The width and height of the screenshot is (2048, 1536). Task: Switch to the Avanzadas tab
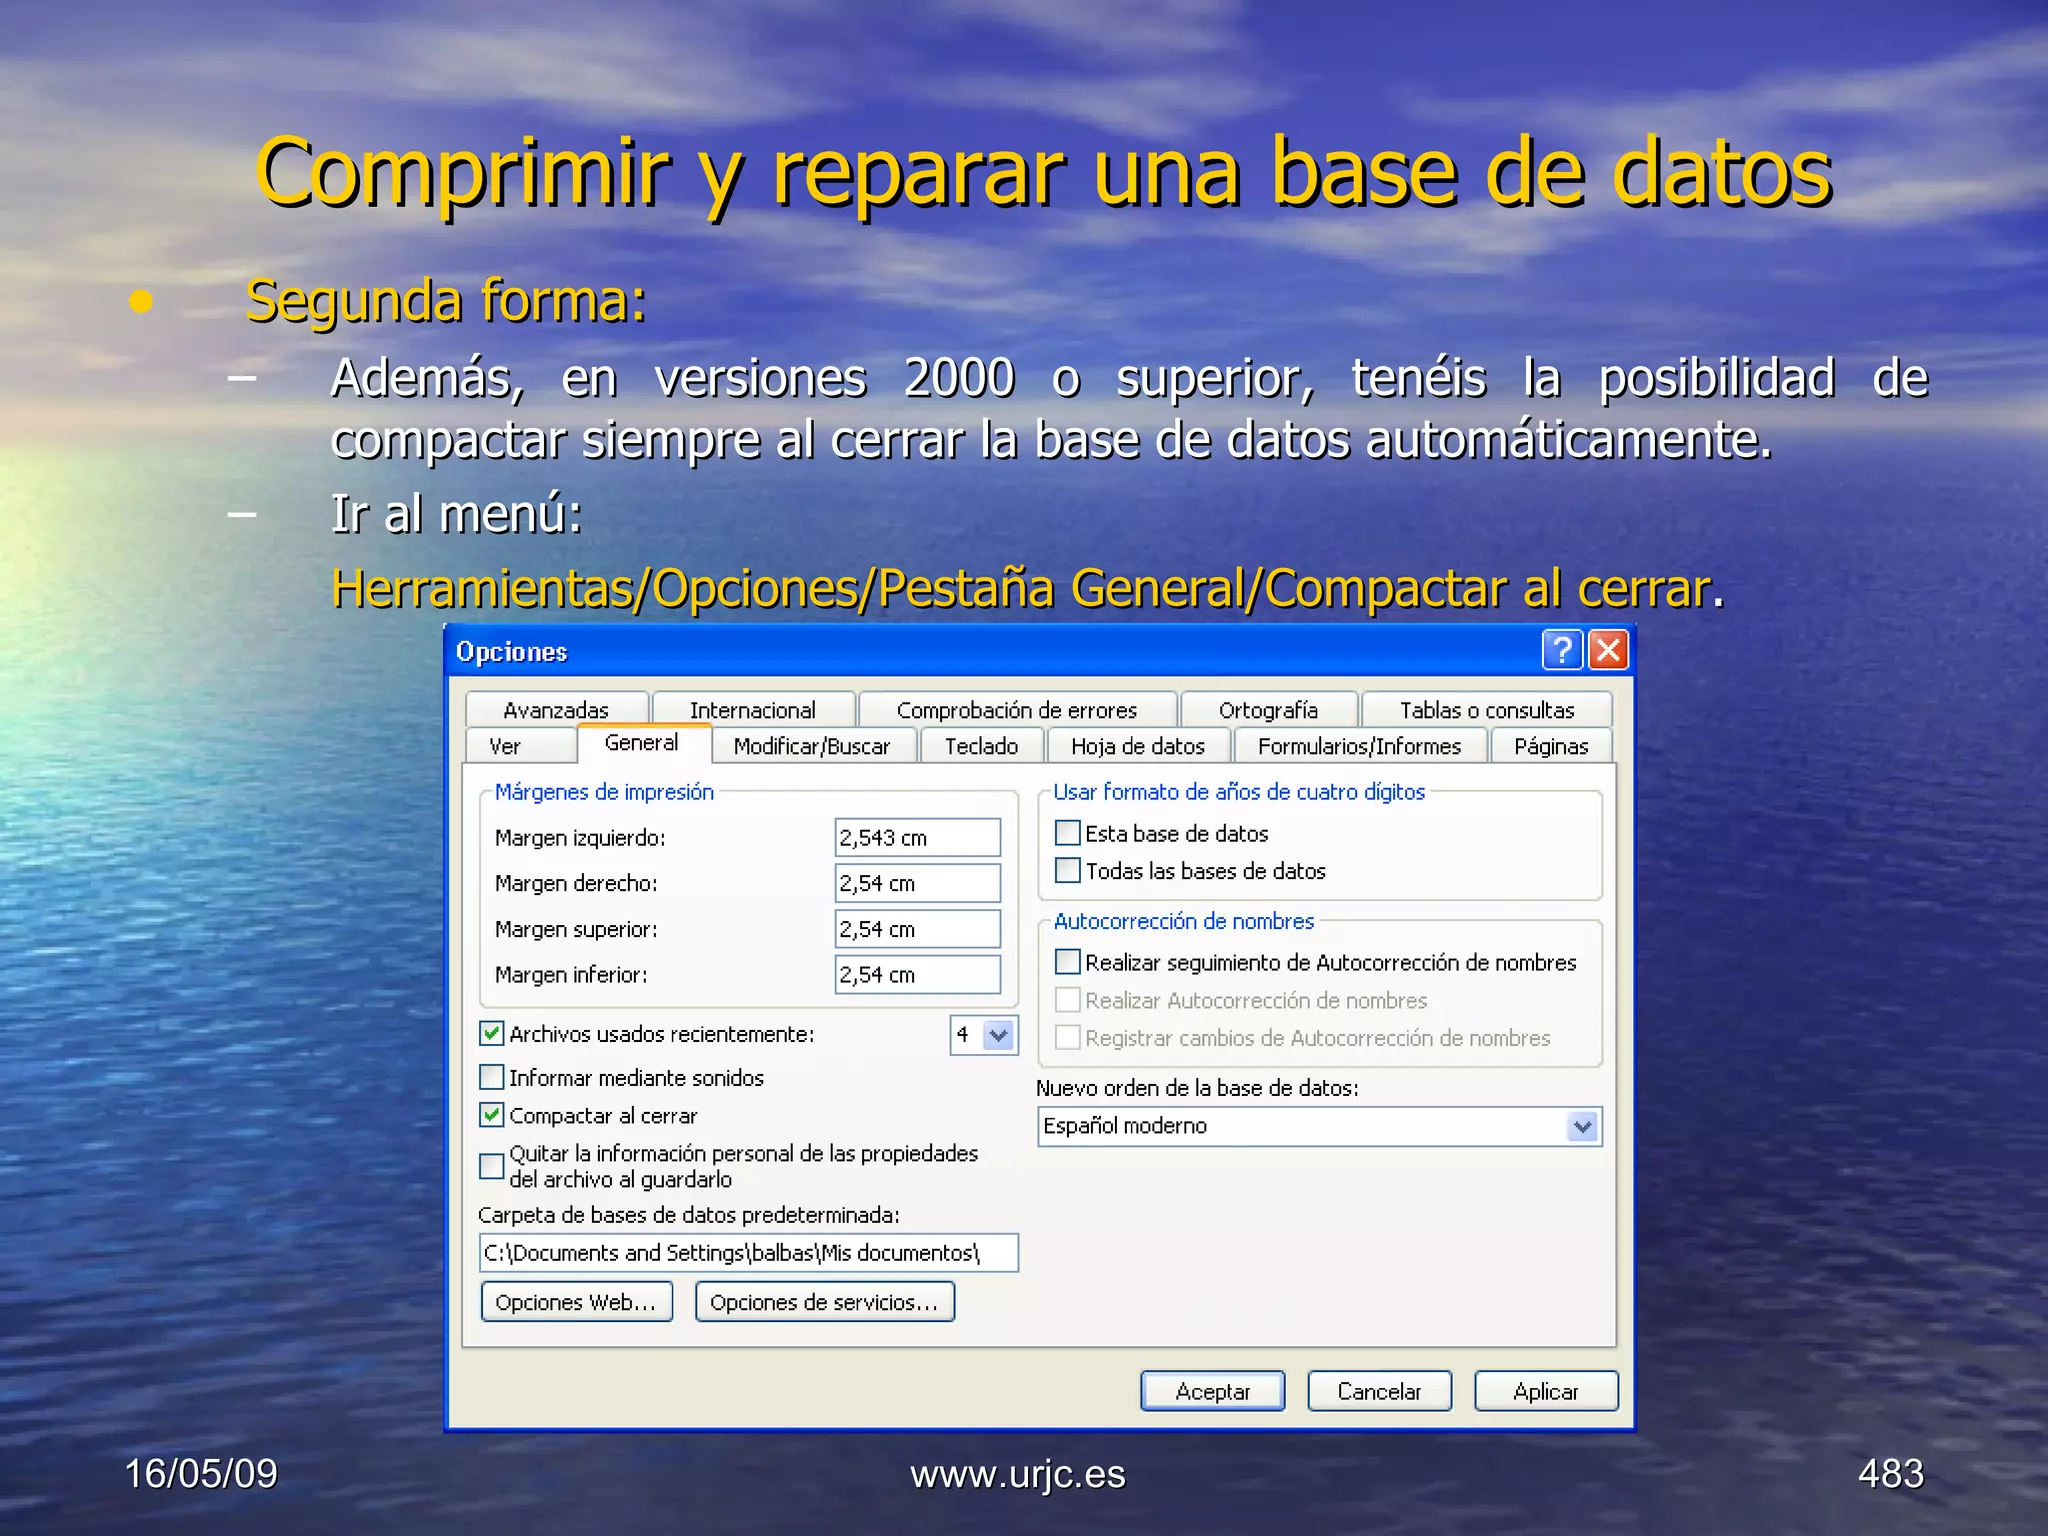556,710
